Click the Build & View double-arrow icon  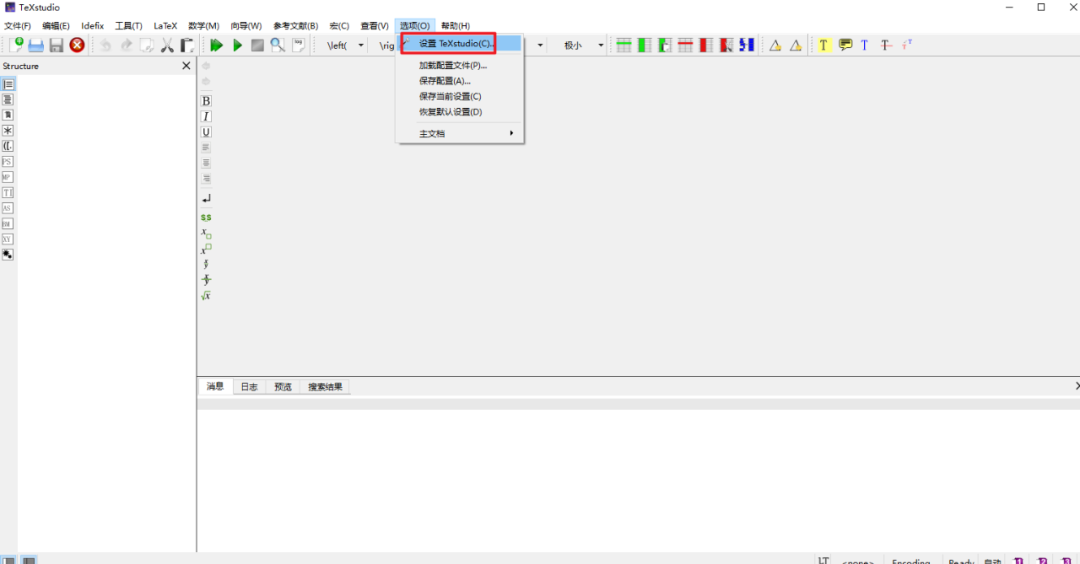(x=216, y=45)
